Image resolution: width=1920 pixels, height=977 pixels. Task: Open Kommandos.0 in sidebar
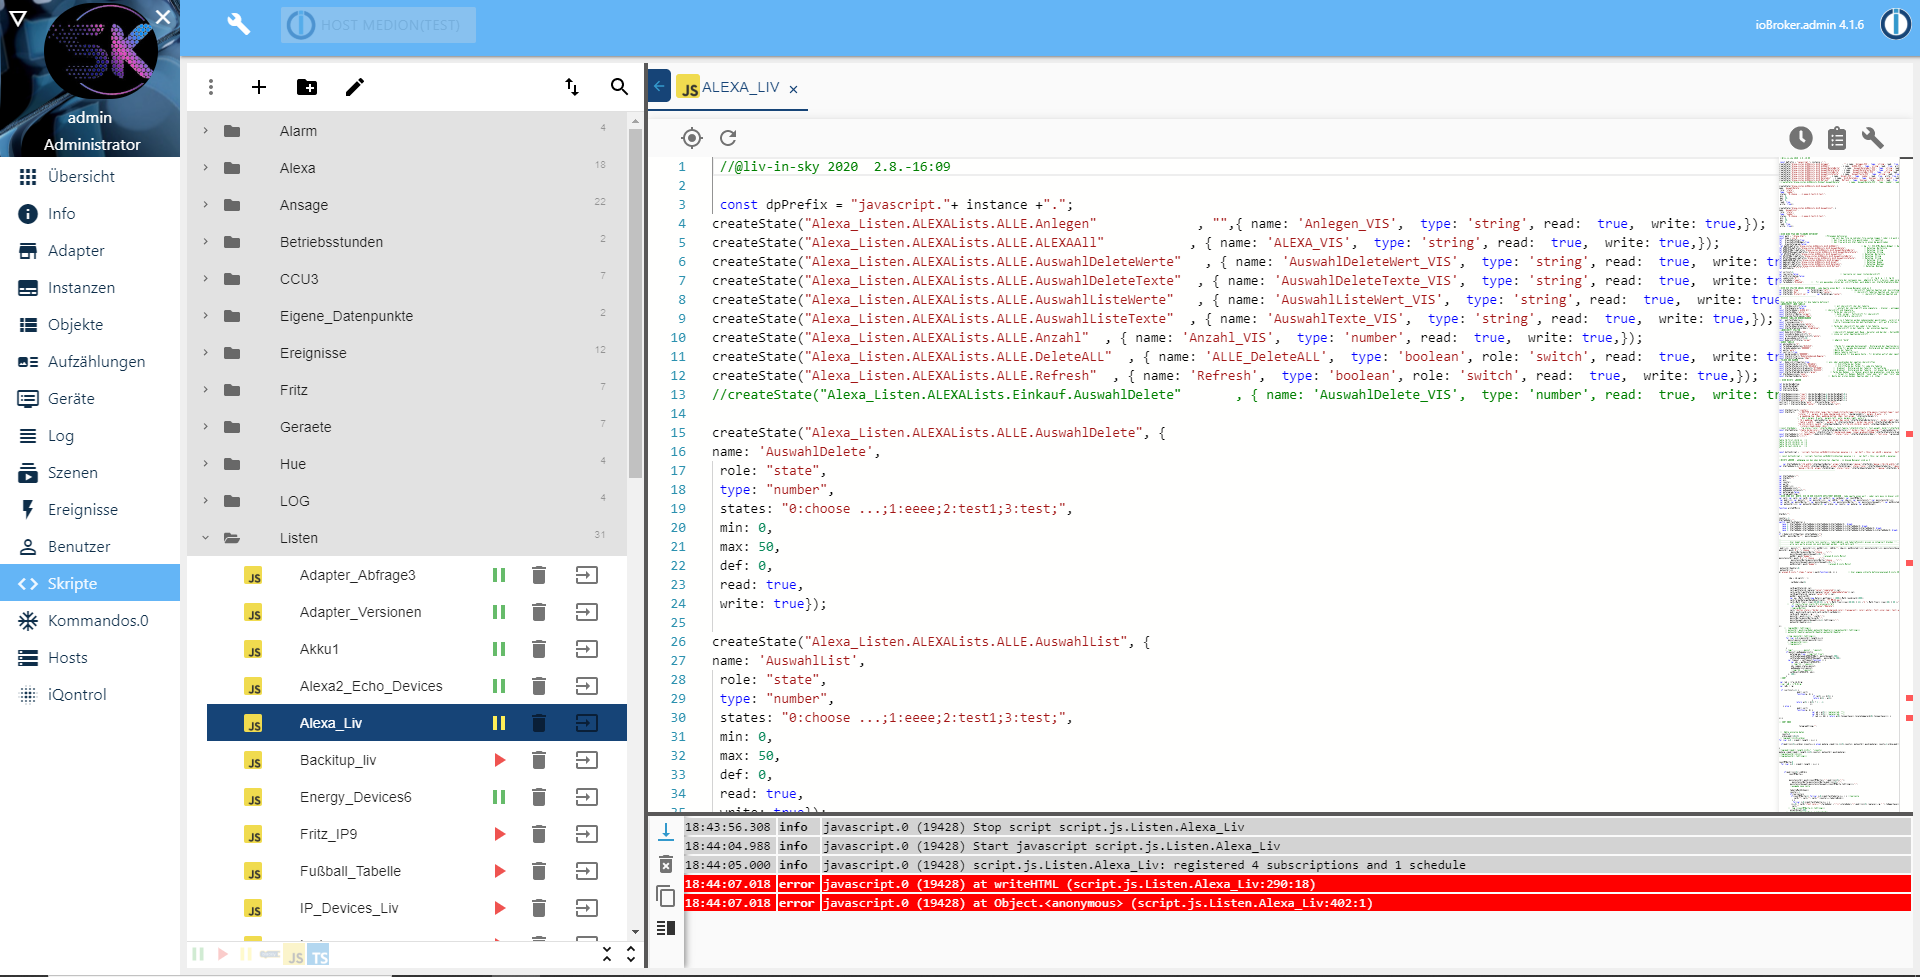(90, 620)
